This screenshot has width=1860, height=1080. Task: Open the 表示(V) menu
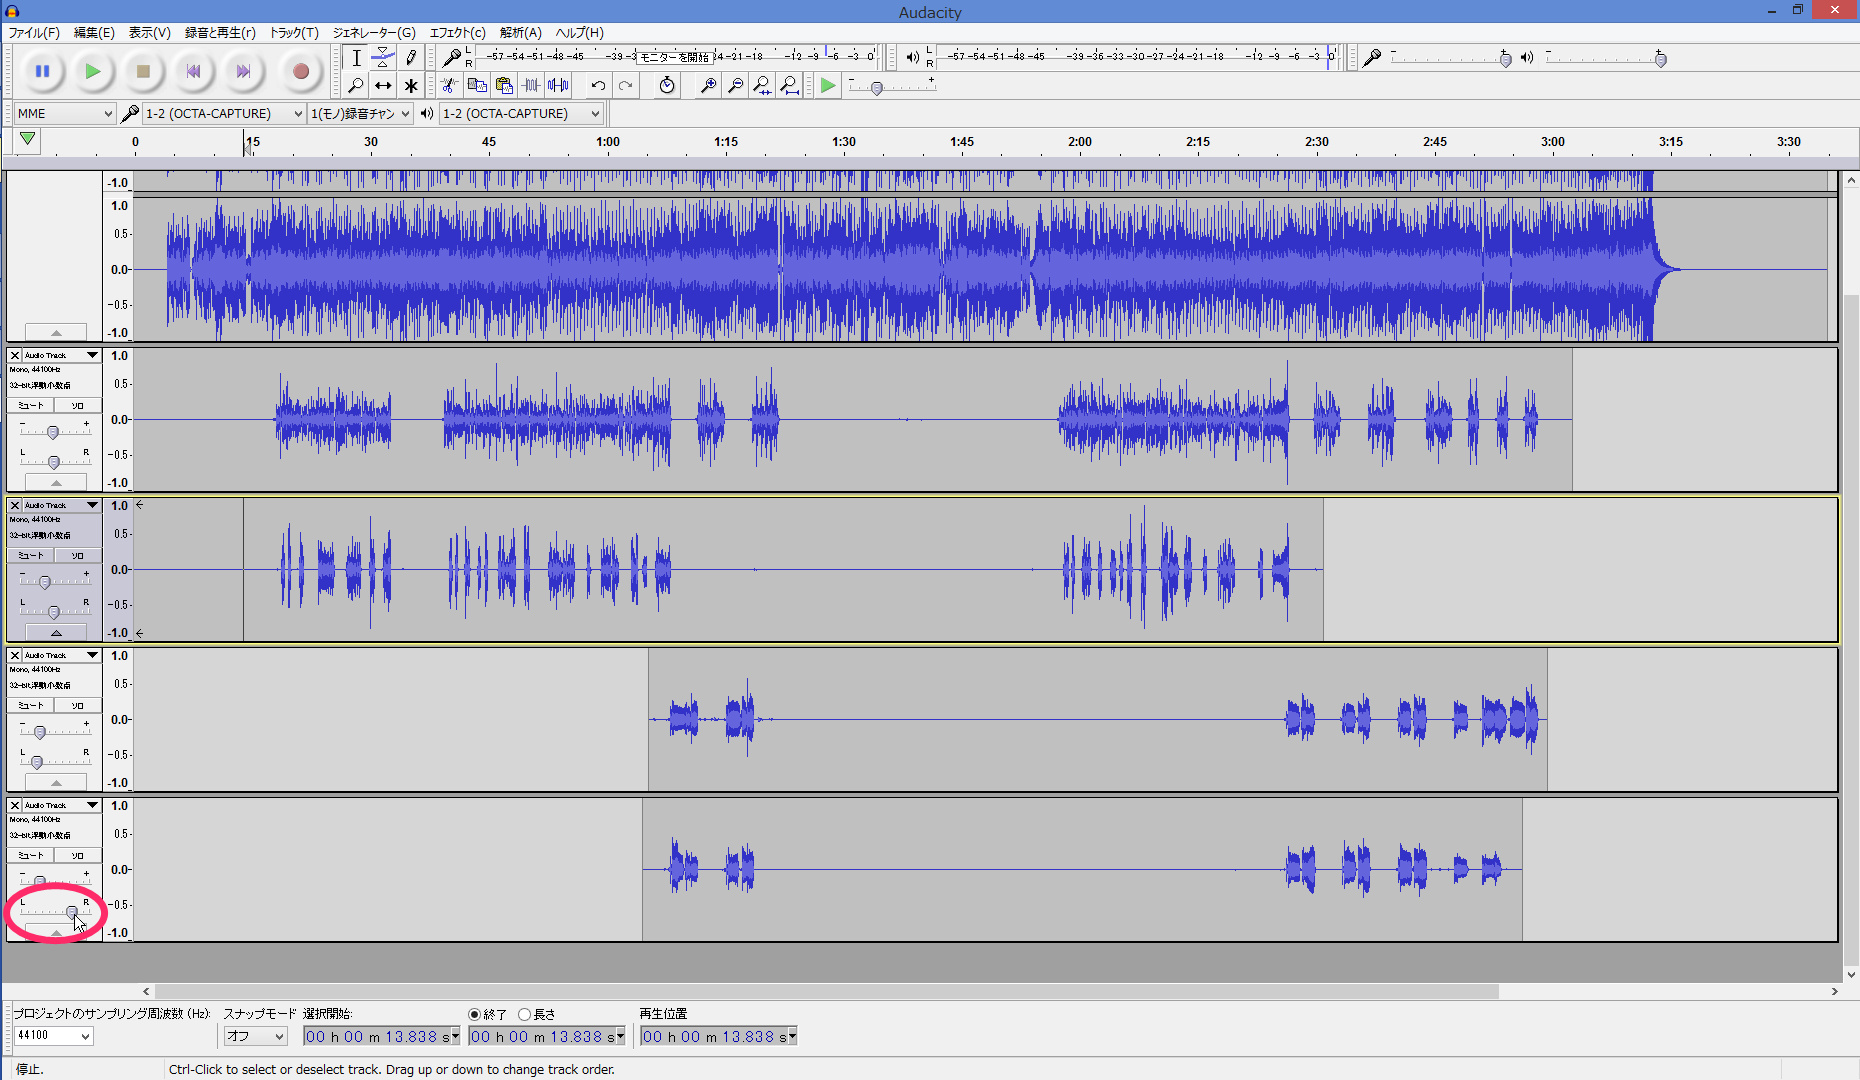tap(150, 33)
